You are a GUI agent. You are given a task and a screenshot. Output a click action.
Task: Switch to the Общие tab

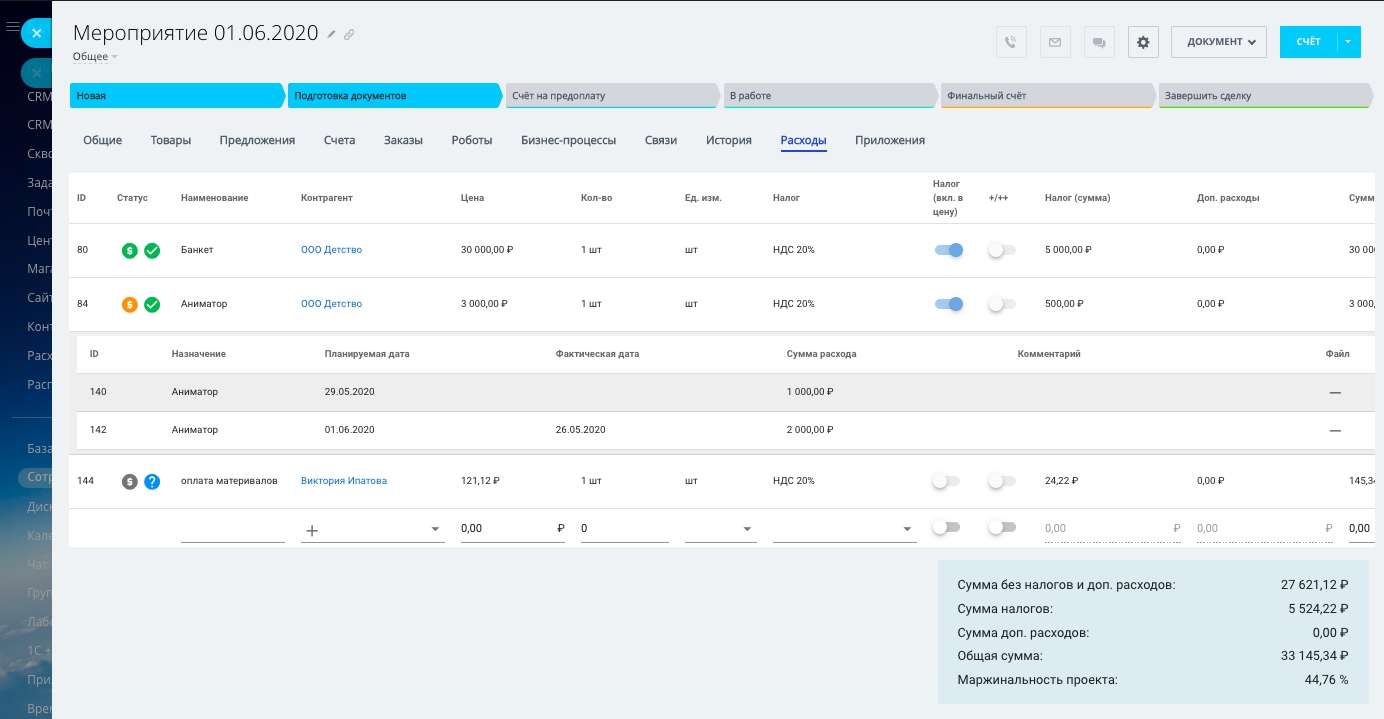(x=103, y=140)
